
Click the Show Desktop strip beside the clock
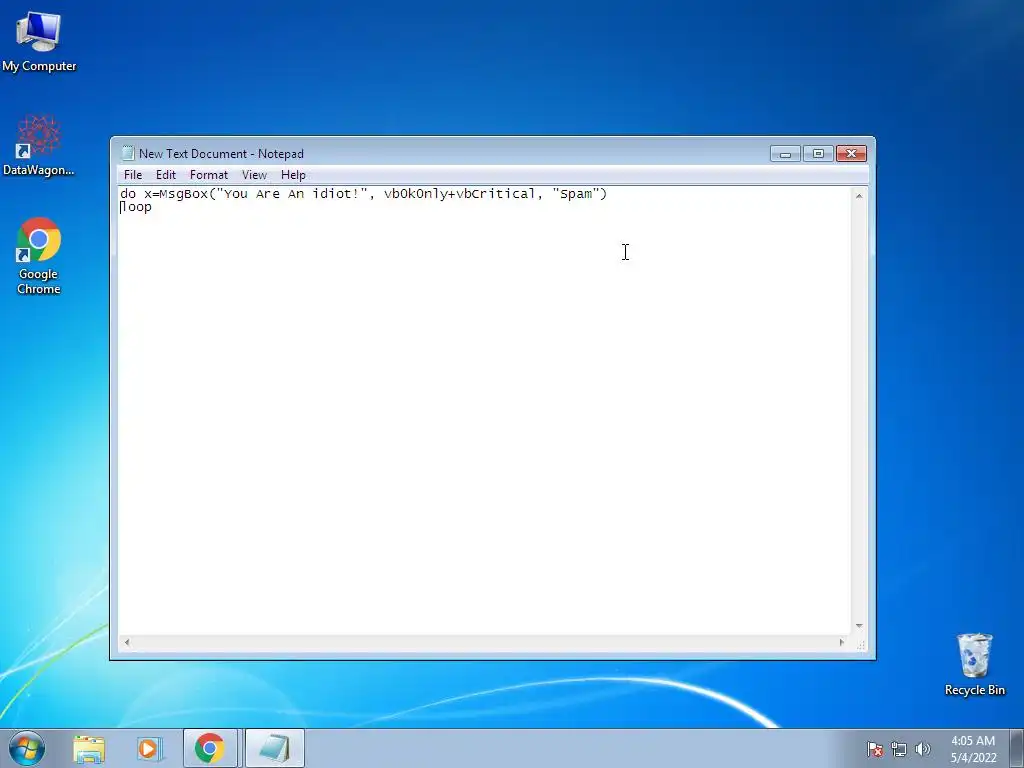tap(1017, 749)
